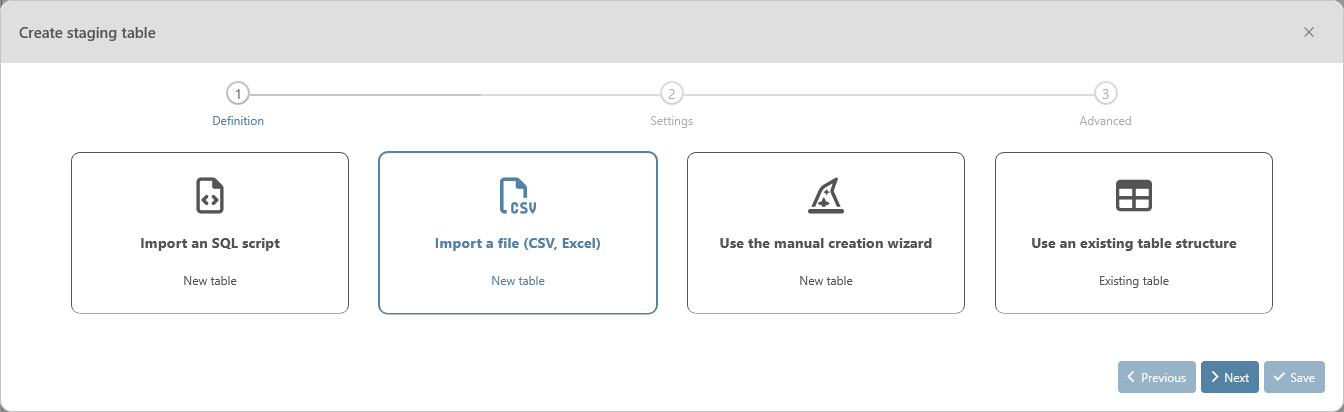Switch to the Advanced step label

[1105, 121]
